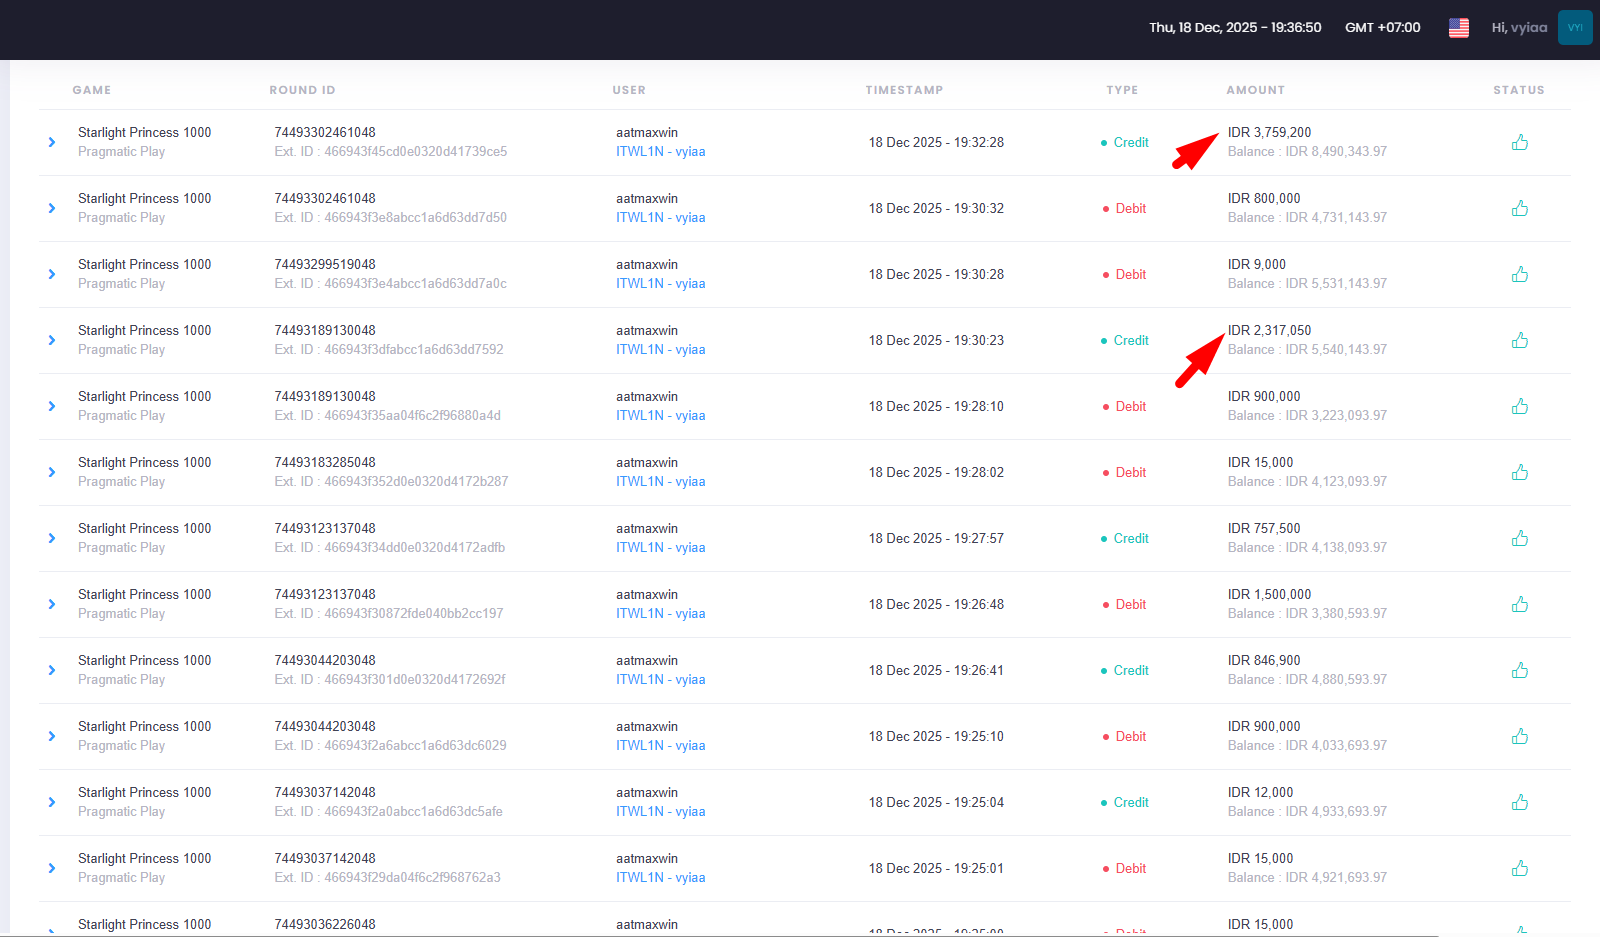The height and width of the screenshot is (937, 1600).
Task: Select Balance : IDR 4,921,693.97 text
Action: tap(1307, 878)
